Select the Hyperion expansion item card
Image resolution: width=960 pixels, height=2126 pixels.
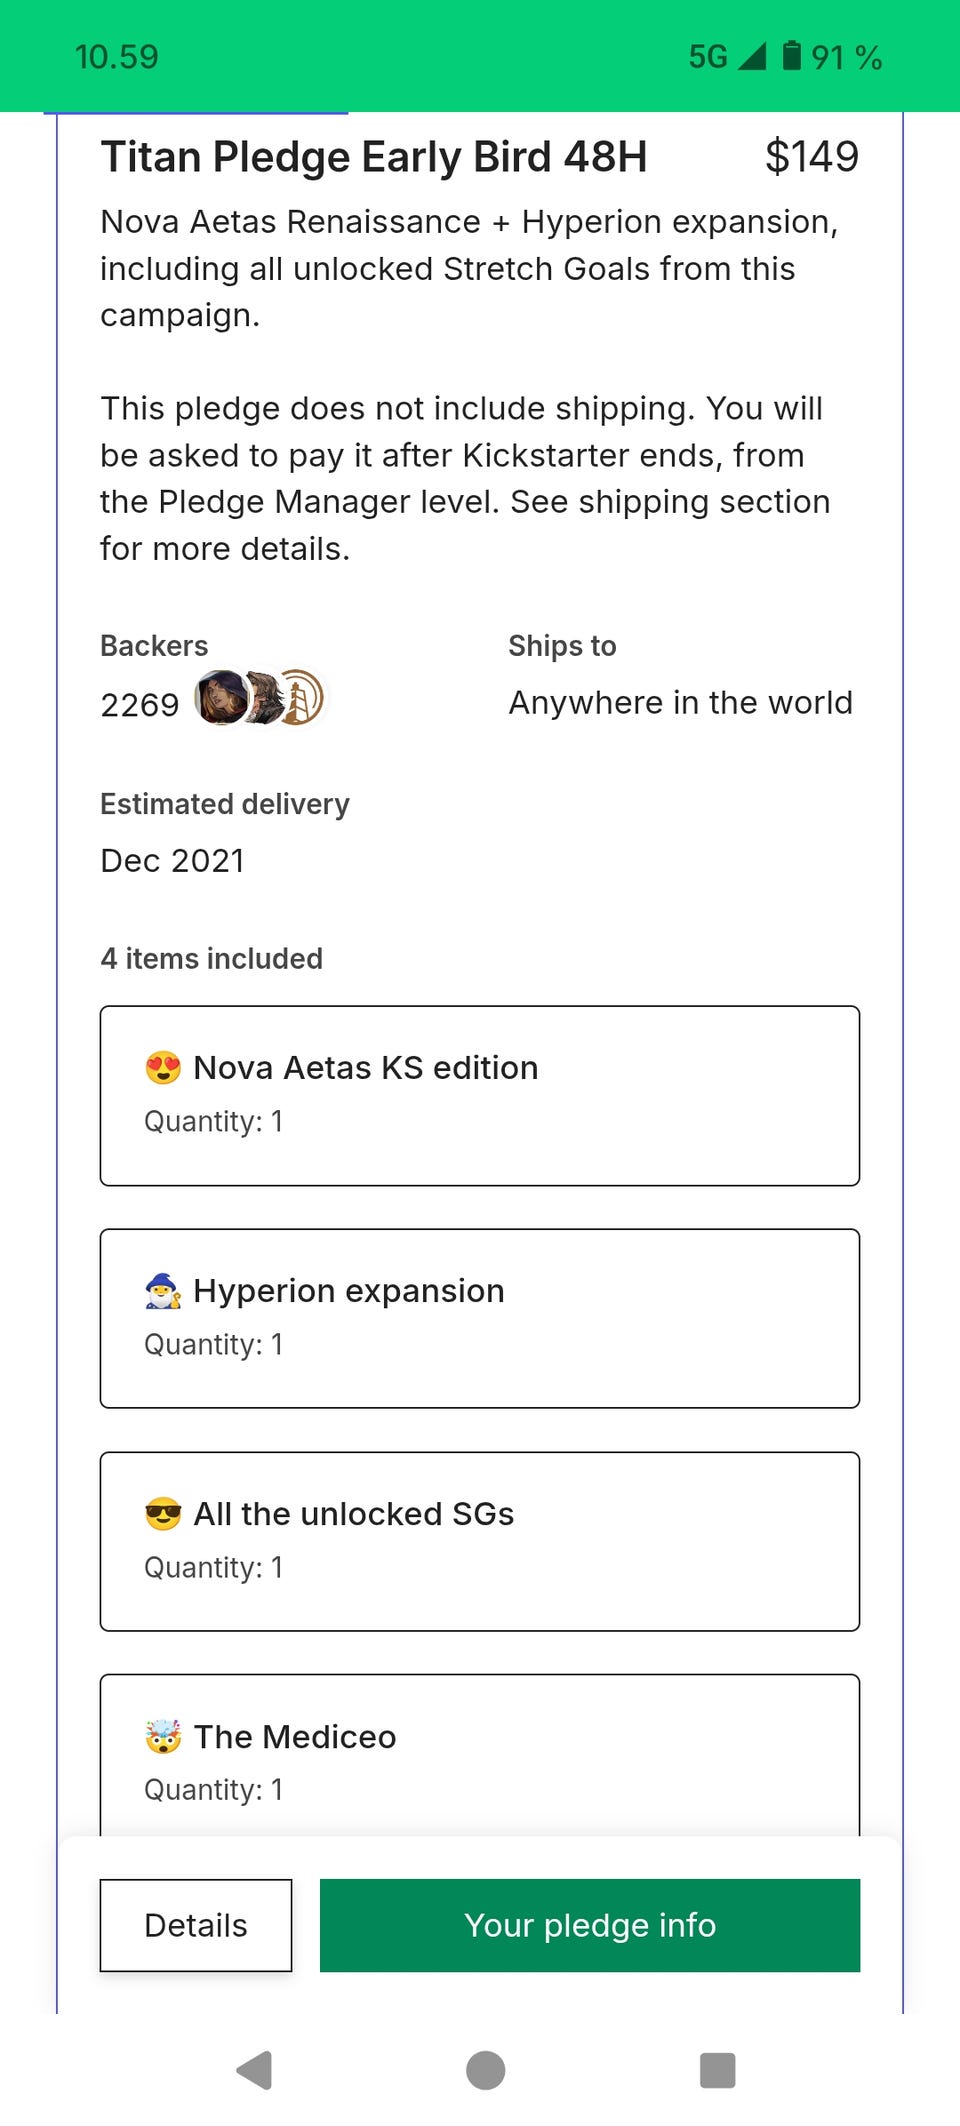pos(480,1318)
